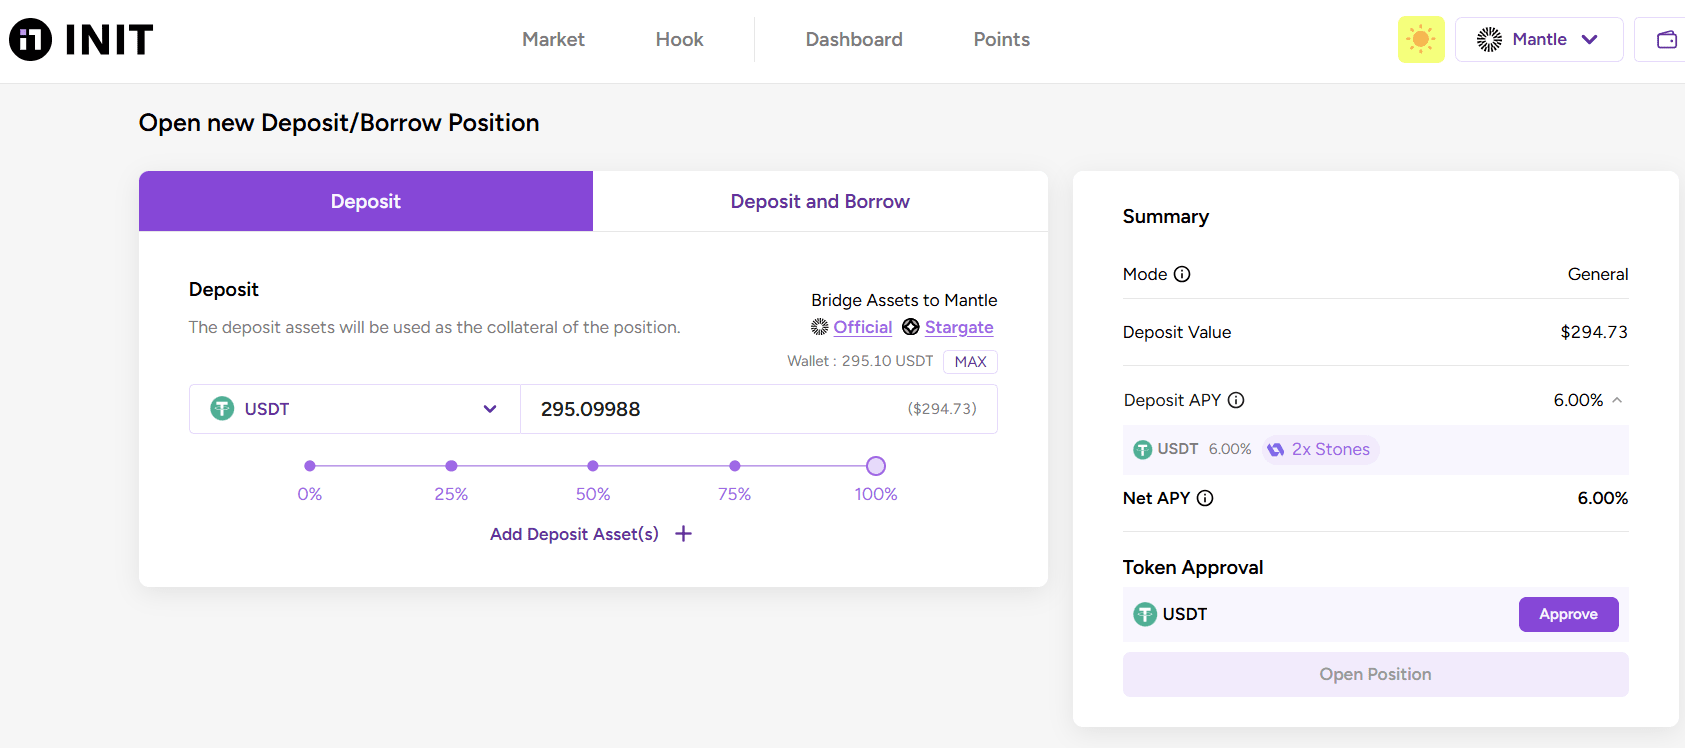This screenshot has height=748, width=1685.
Task: Click the MAX wallet balance button
Action: 970,362
